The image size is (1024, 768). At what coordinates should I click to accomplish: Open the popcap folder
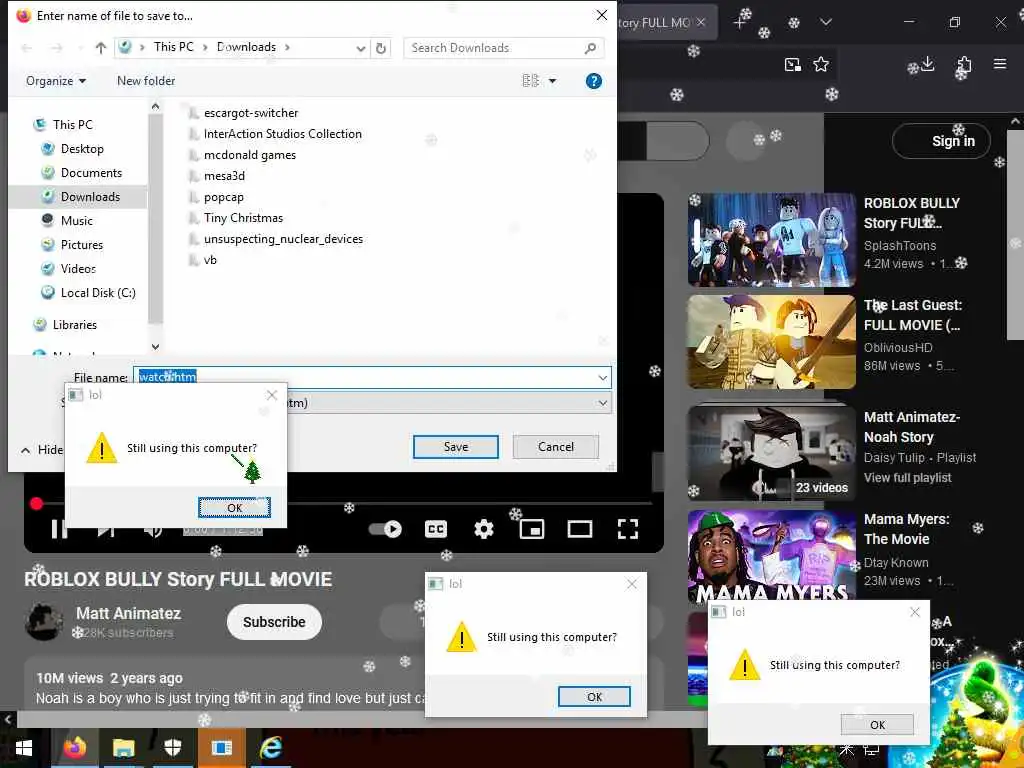tap(223, 197)
